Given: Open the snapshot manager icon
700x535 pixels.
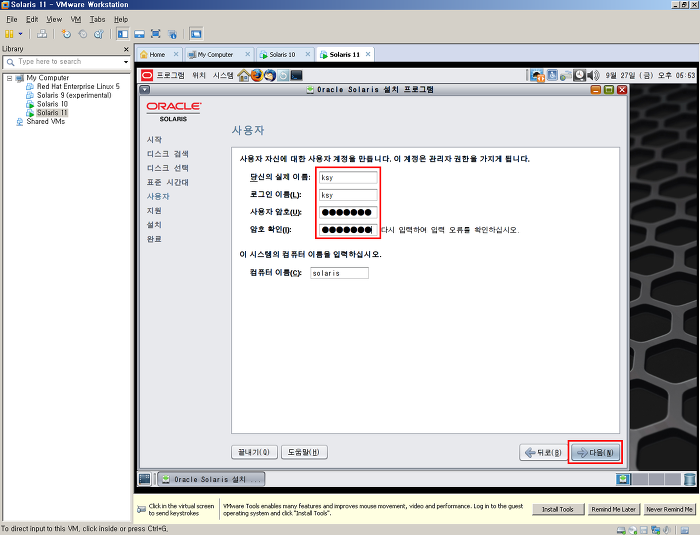Looking at the screenshot, I should coord(99,34).
